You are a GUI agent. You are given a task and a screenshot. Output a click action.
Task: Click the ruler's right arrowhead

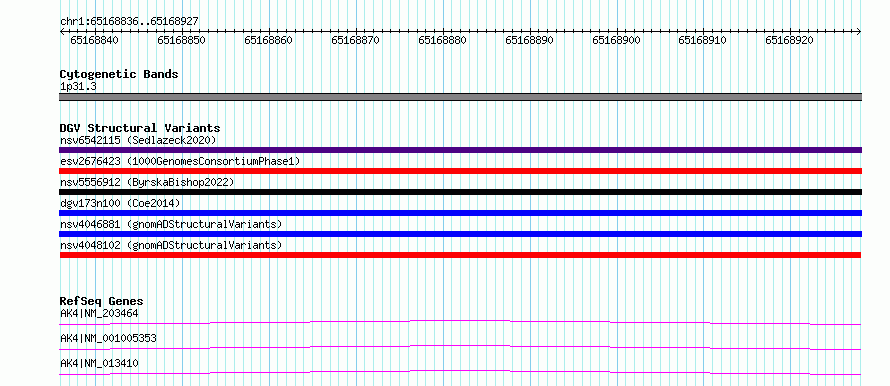click(x=859, y=31)
